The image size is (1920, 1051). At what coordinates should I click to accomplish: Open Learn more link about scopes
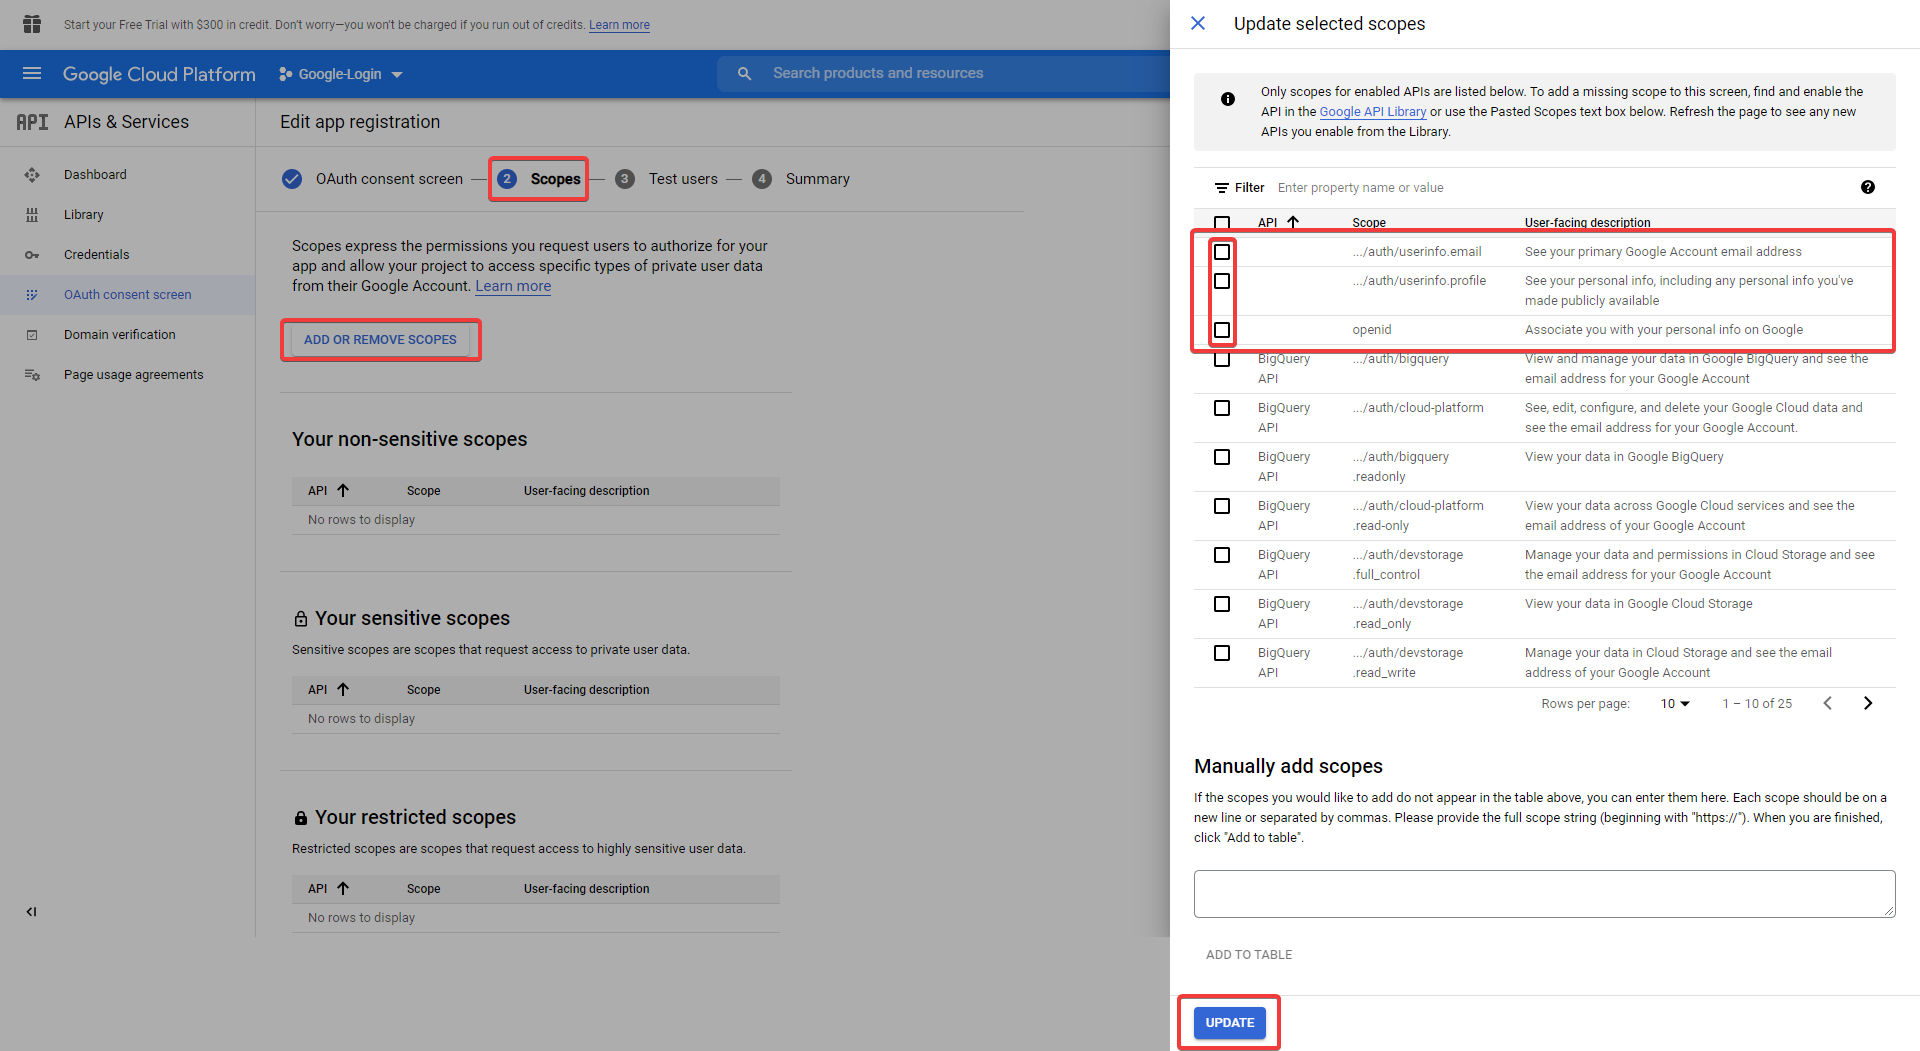tap(513, 286)
